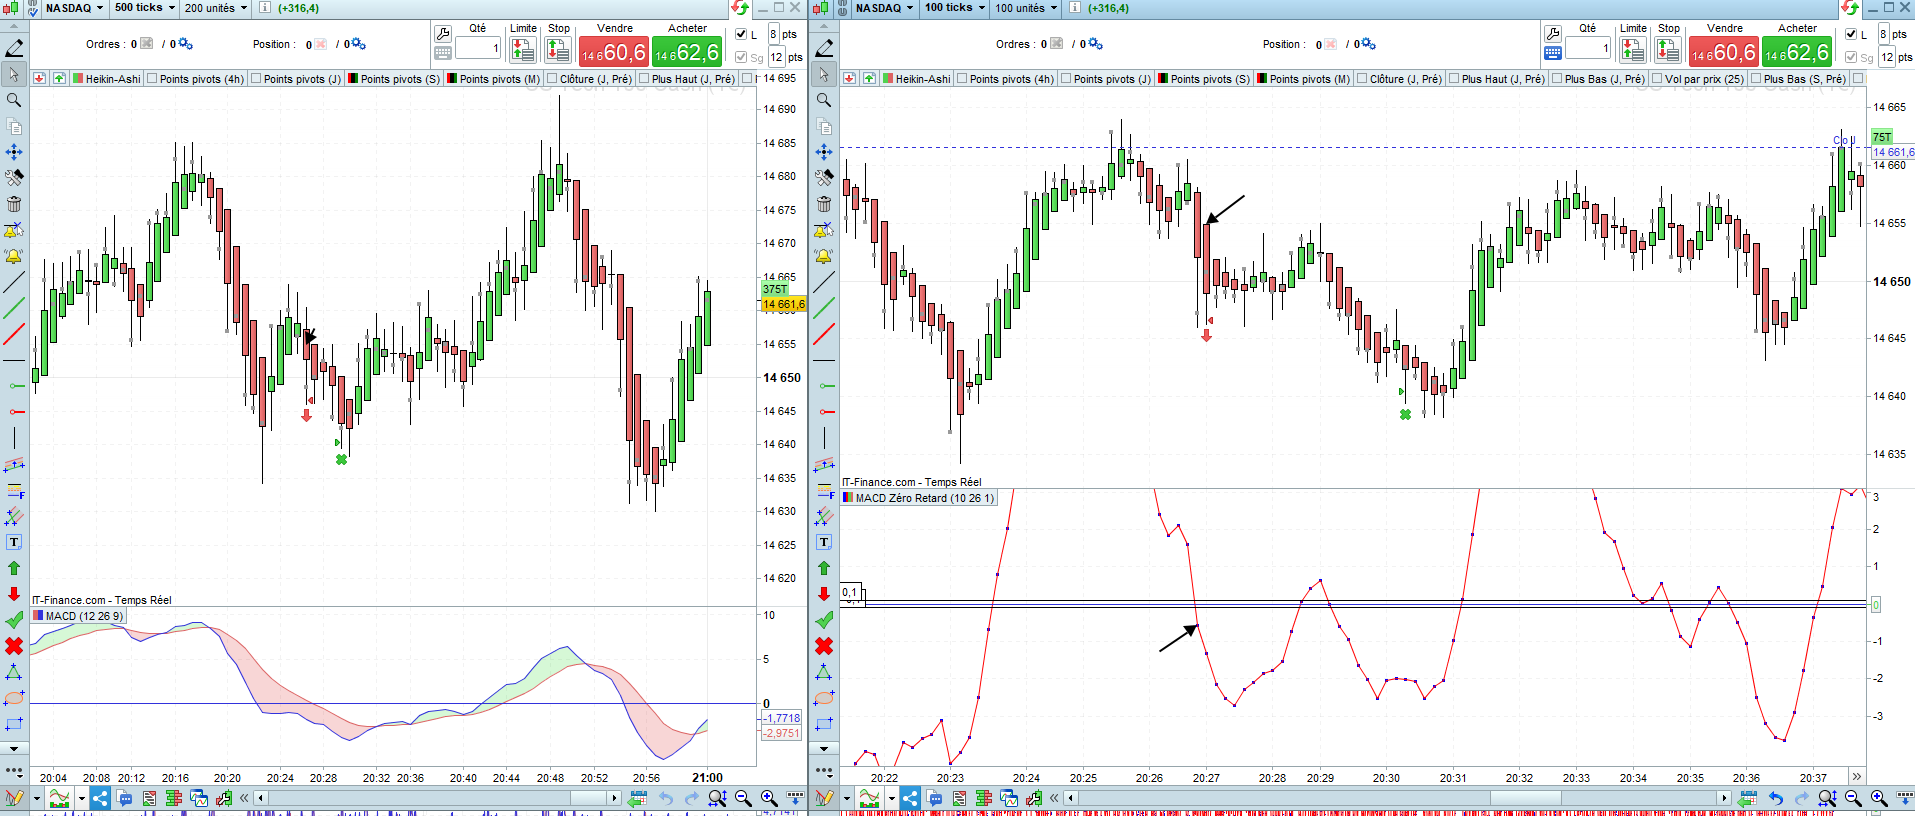Open the 100 unités dropdown in right chart

point(1026,8)
